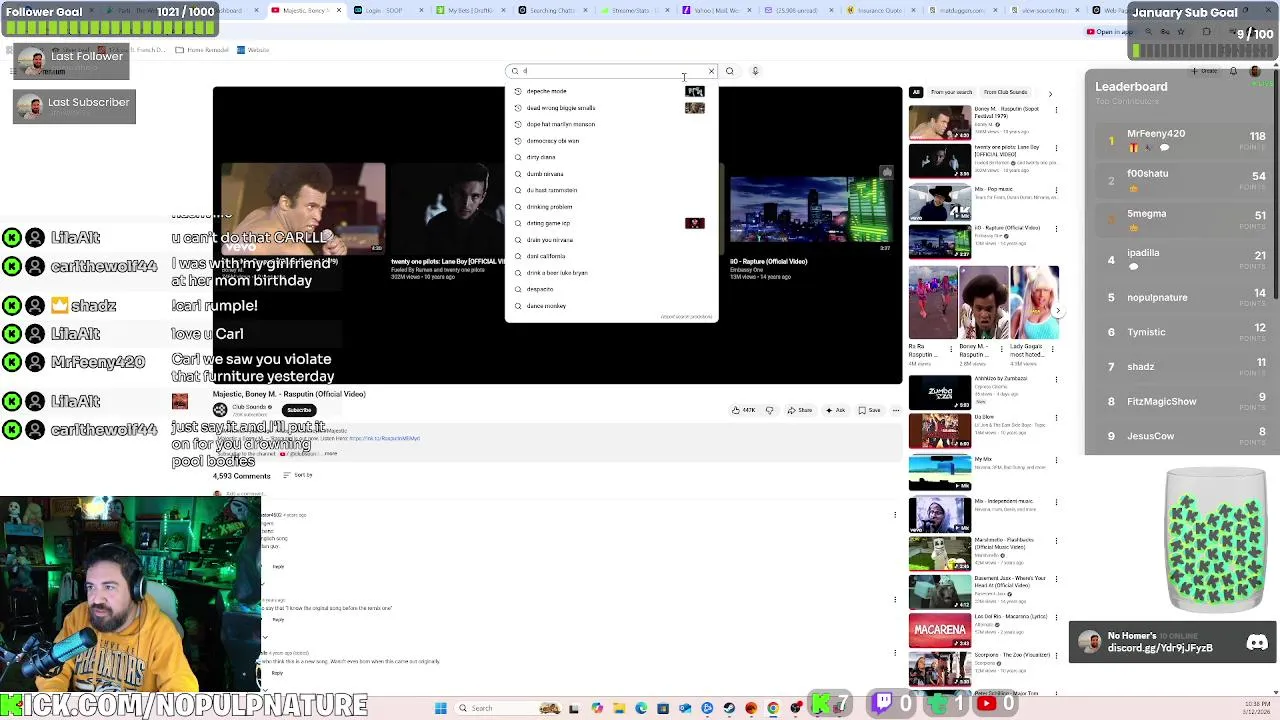Open Boney M. Rasputin Sopot Festival video

[939, 122]
